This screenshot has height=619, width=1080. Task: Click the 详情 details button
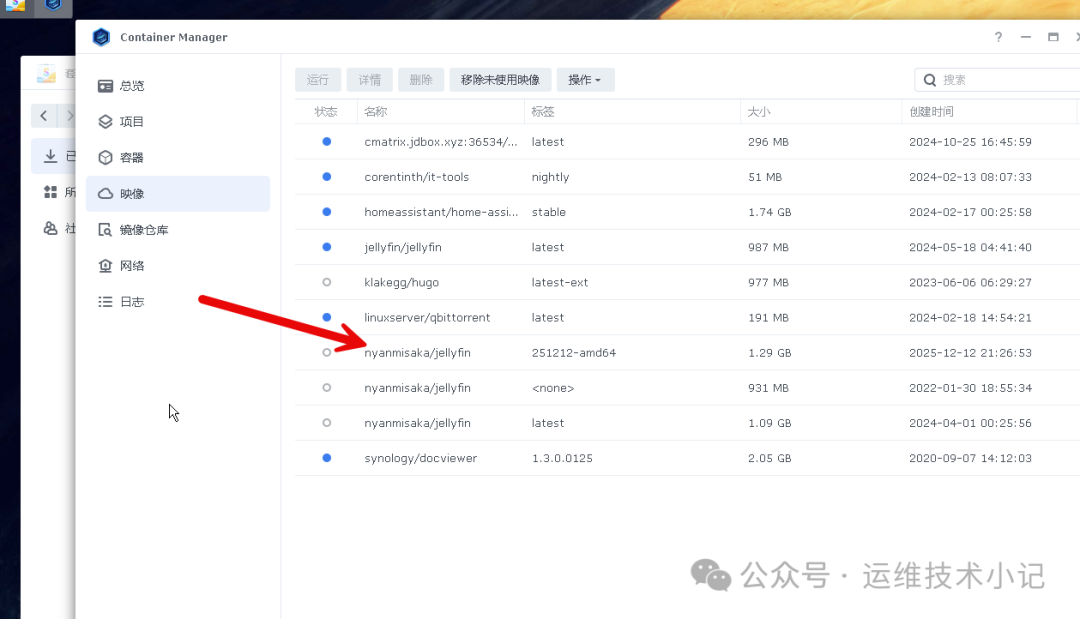(370, 80)
